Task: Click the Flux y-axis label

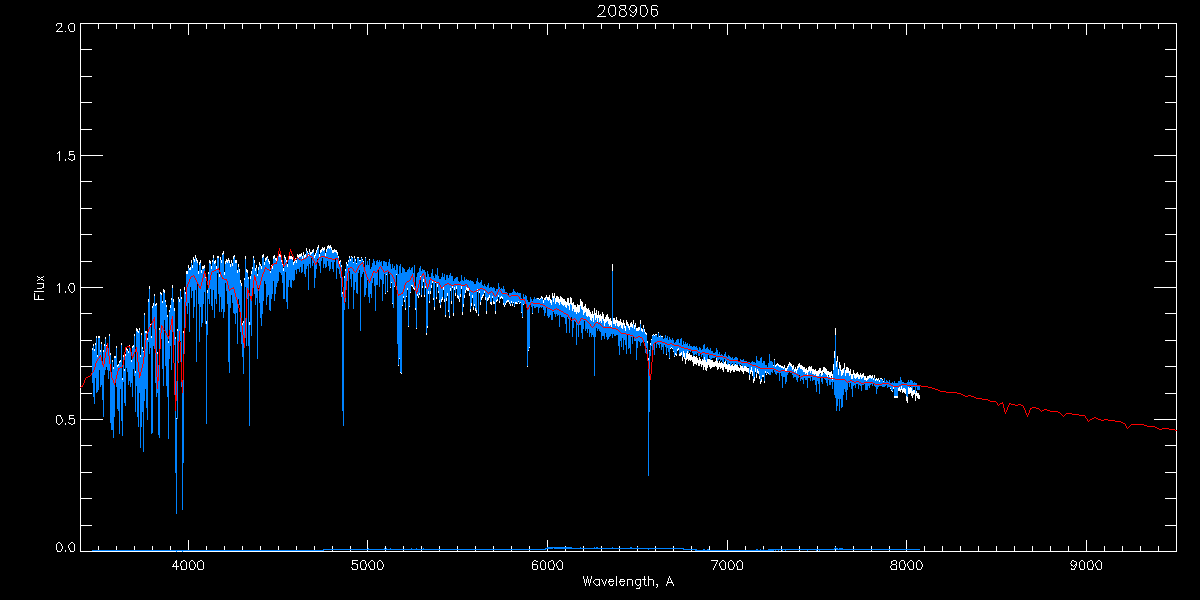Action: pos(40,288)
